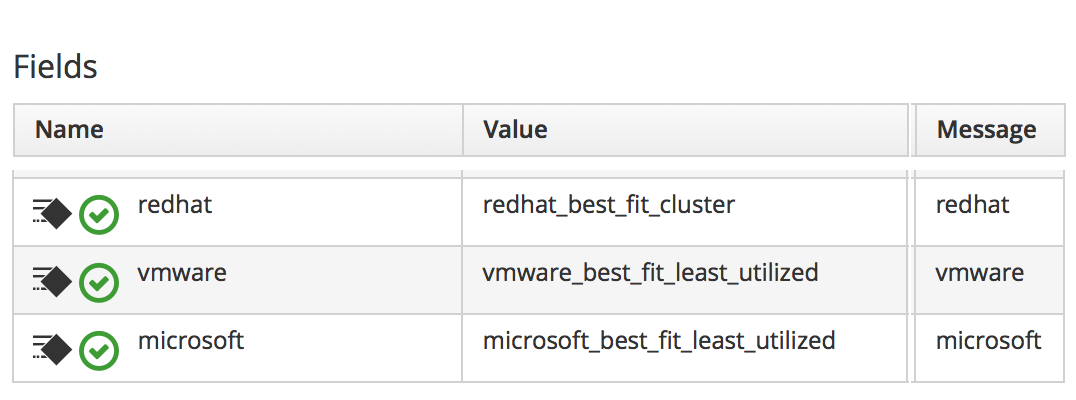
Task: Click the microsoft message cell
Action: [988, 340]
